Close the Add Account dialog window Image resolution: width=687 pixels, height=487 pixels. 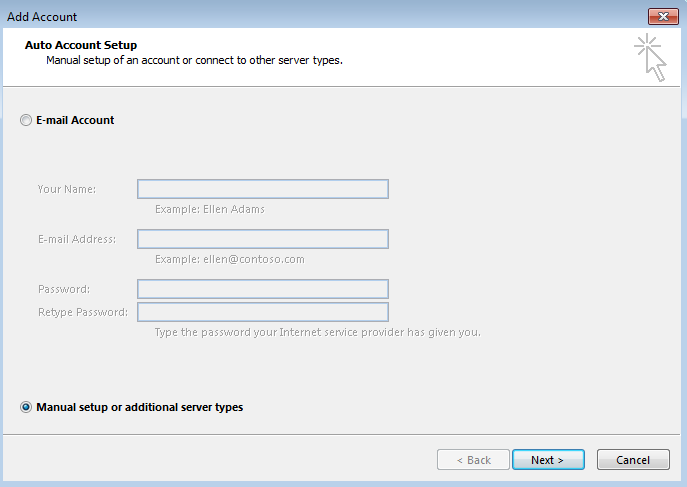coord(662,16)
